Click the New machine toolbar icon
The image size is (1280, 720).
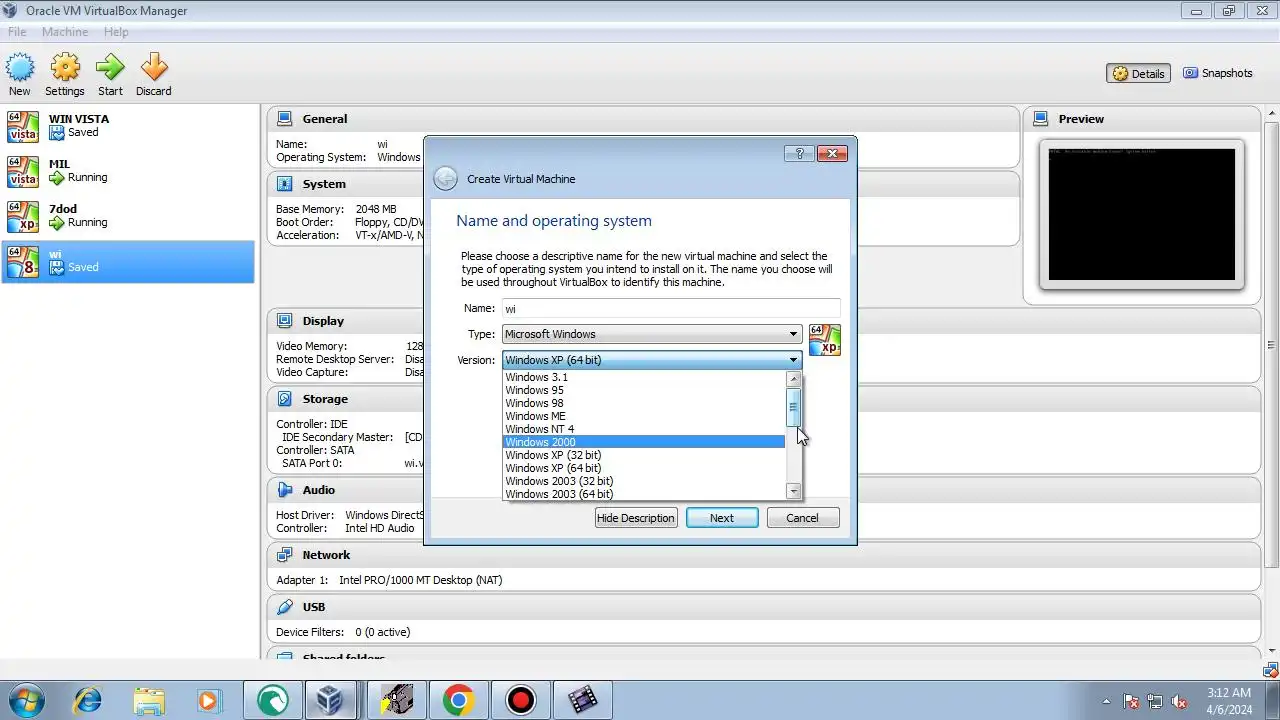[x=20, y=75]
